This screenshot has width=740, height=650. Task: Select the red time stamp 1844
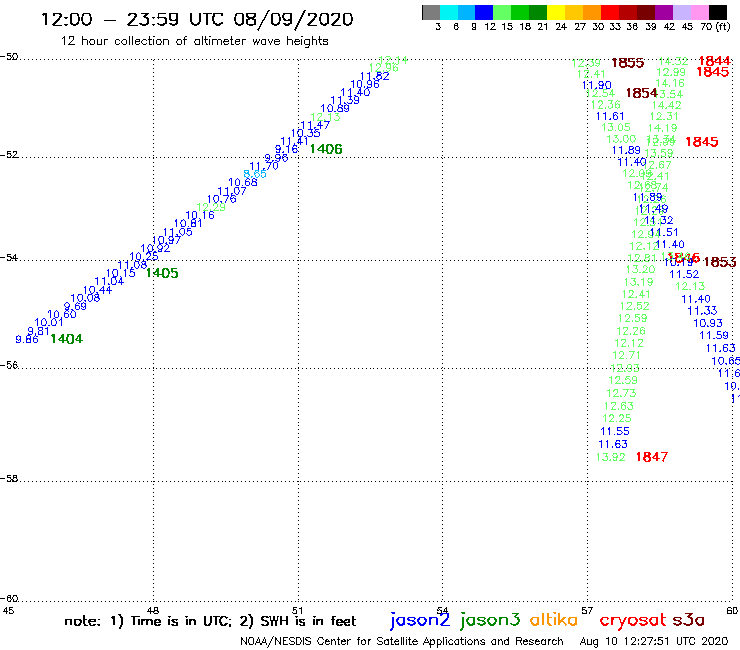click(715, 60)
